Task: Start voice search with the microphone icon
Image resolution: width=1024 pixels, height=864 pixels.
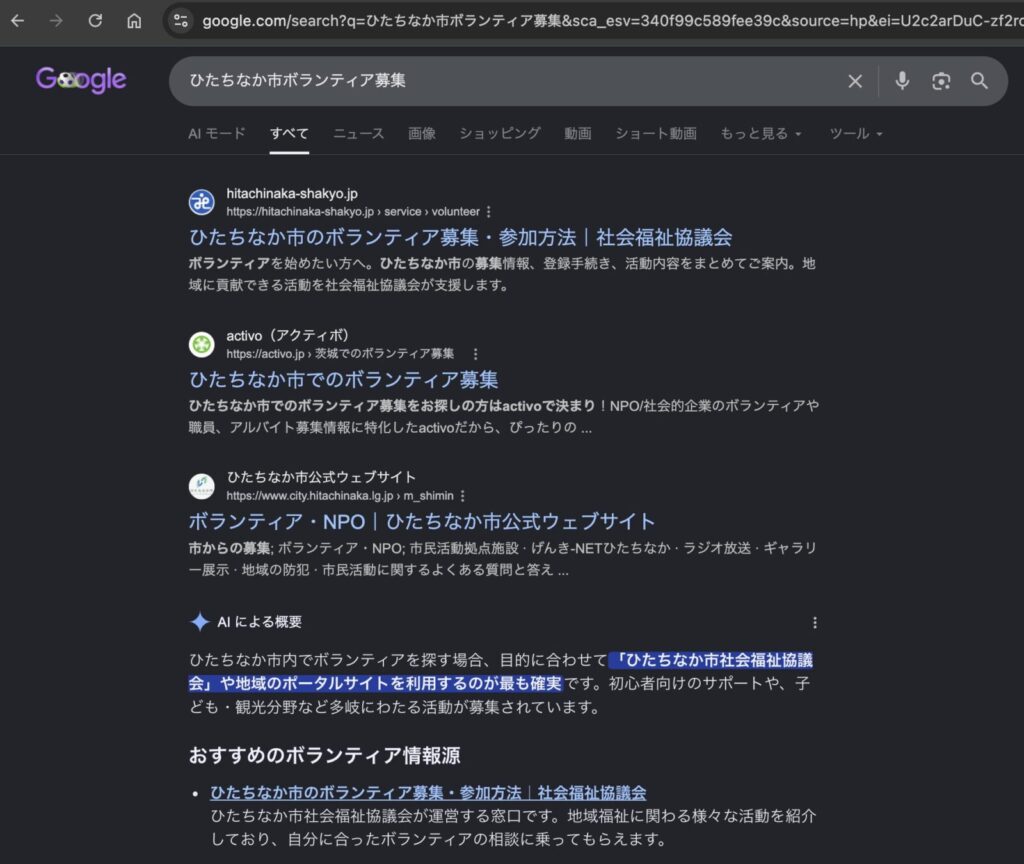Action: pos(902,81)
